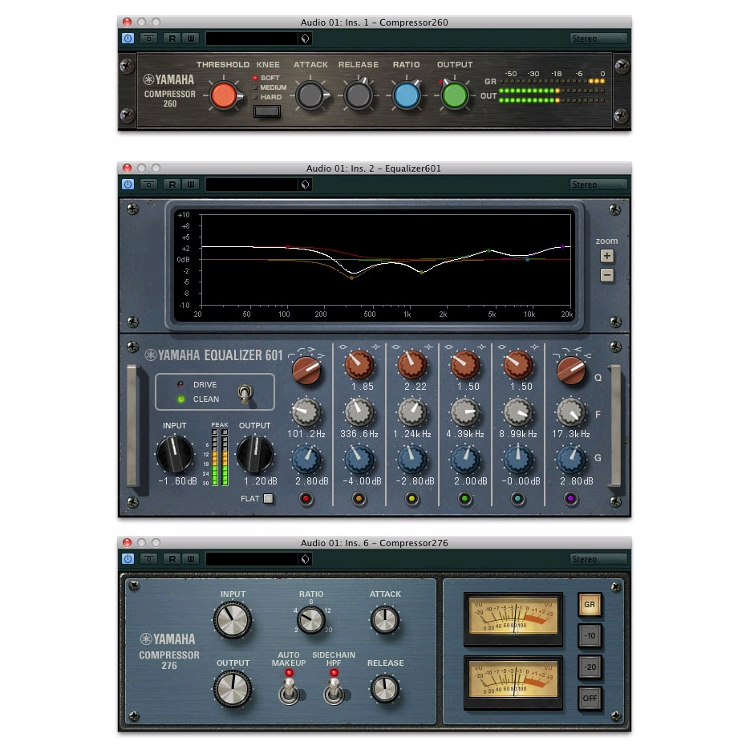Click the frequency knob showing 336.6Hz
This screenshot has width=750, height=750.
[359, 412]
